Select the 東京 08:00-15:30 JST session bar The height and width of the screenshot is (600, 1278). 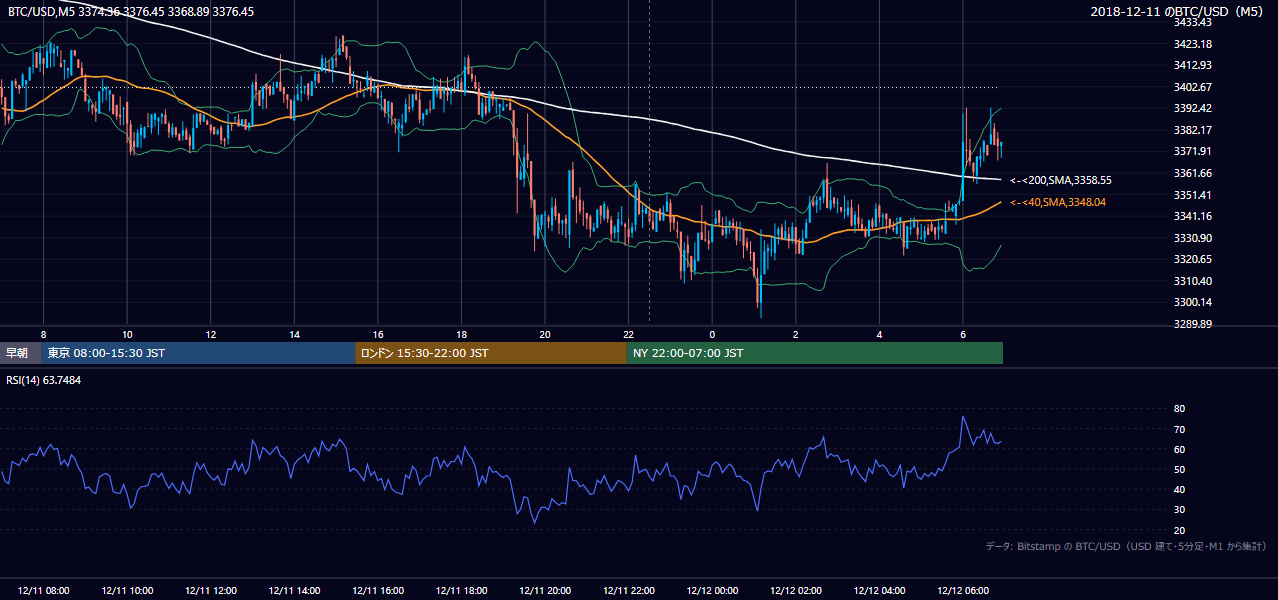pos(198,353)
